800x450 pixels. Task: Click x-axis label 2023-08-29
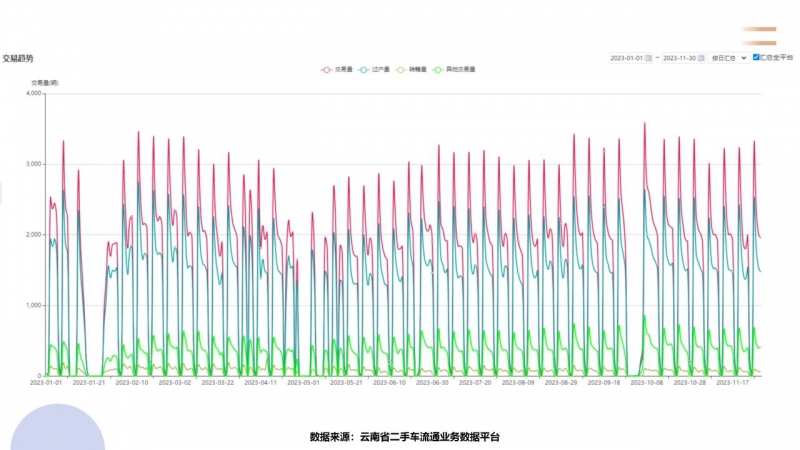[561, 383]
